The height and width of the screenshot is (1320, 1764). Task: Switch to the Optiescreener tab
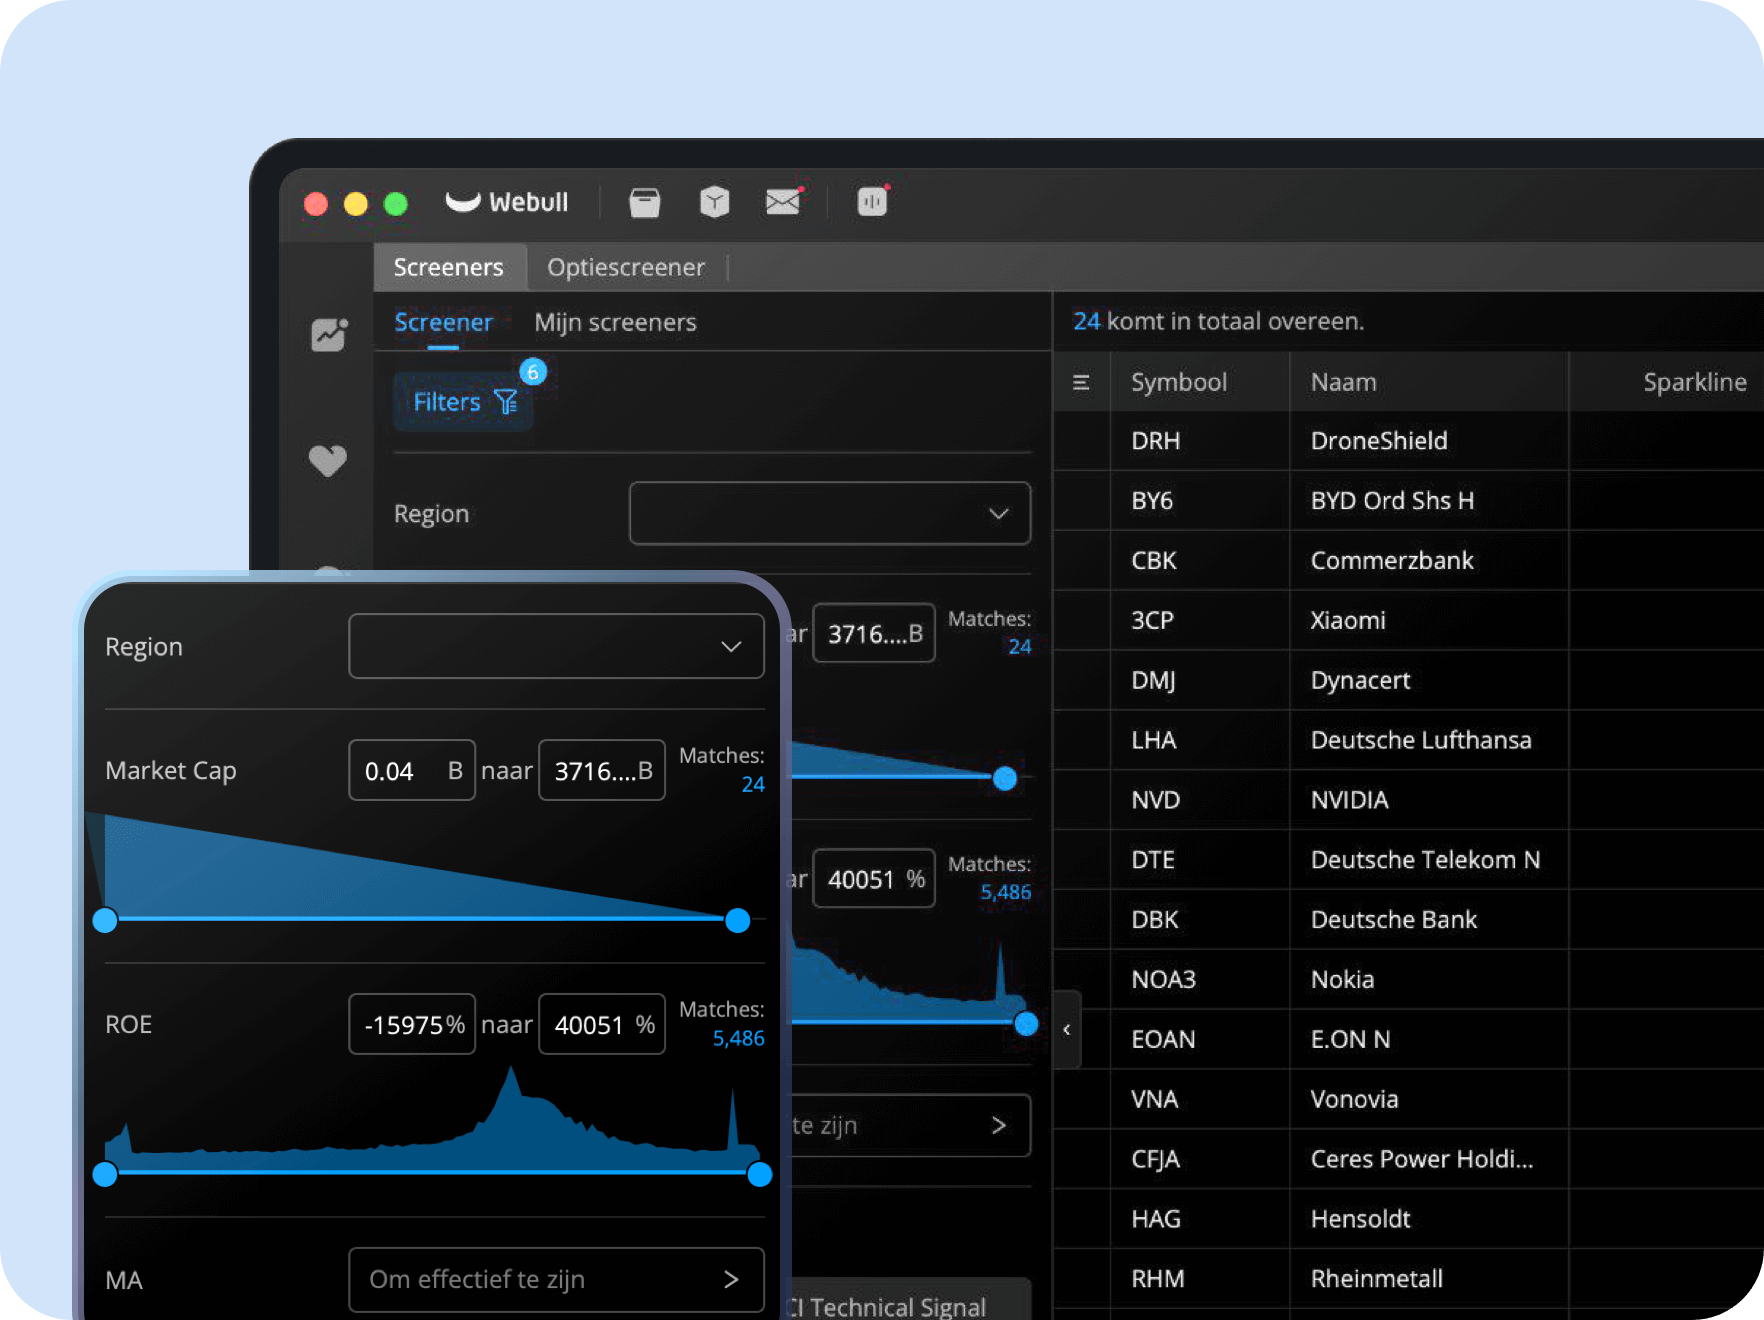[625, 267]
